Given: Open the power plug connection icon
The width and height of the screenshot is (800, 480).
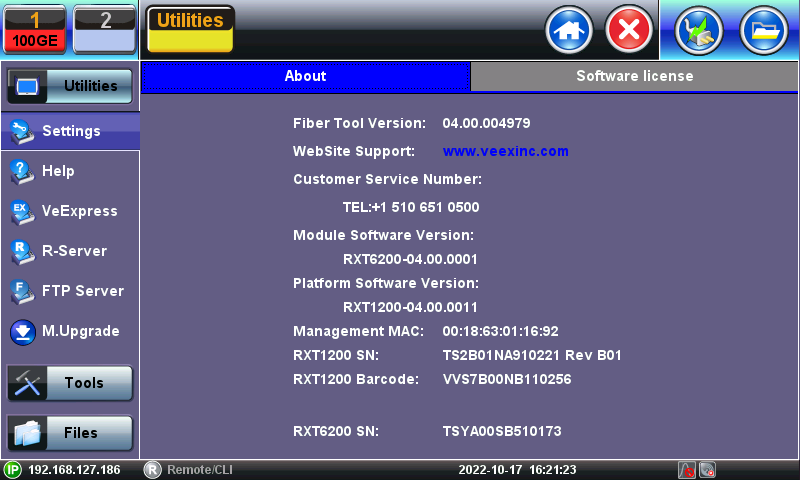Looking at the screenshot, I should [699, 31].
